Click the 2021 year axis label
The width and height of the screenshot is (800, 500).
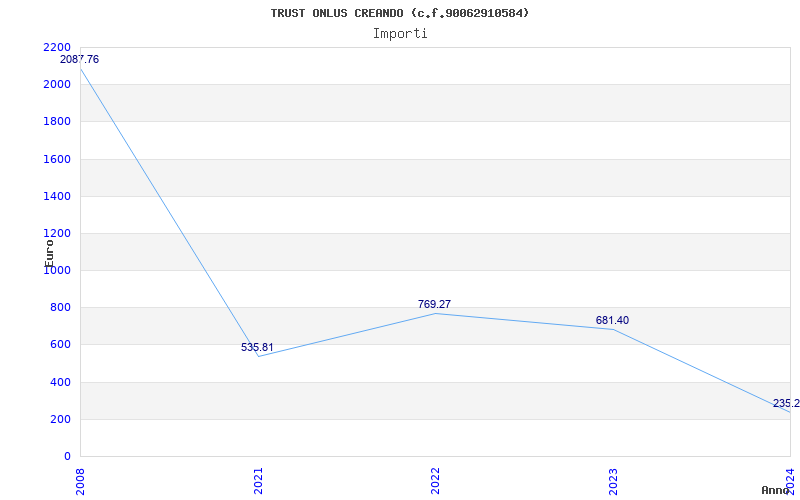pyautogui.click(x=258, y=481)
